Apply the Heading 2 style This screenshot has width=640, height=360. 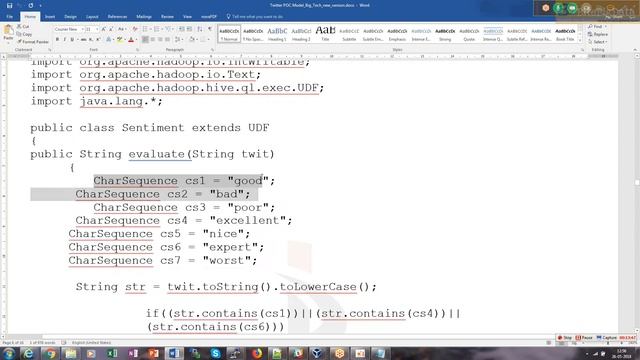tap(301, 34)
